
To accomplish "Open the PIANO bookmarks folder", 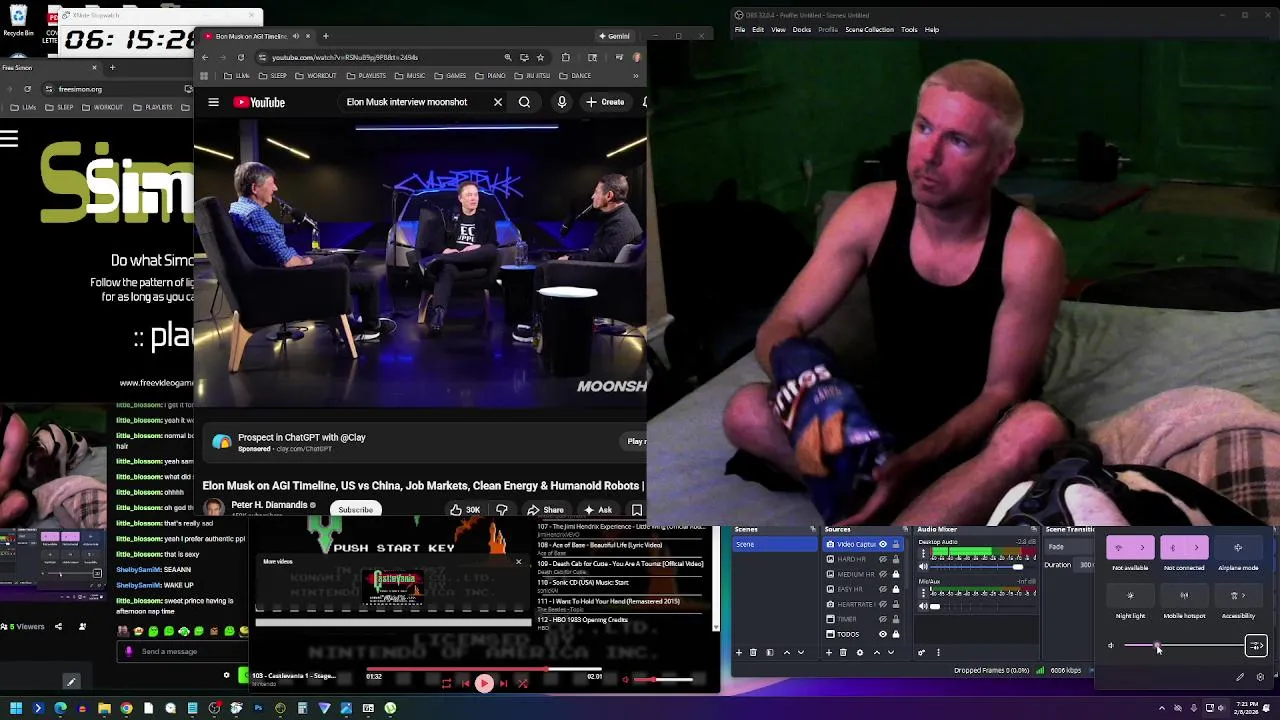I will (x=490, y=76).
